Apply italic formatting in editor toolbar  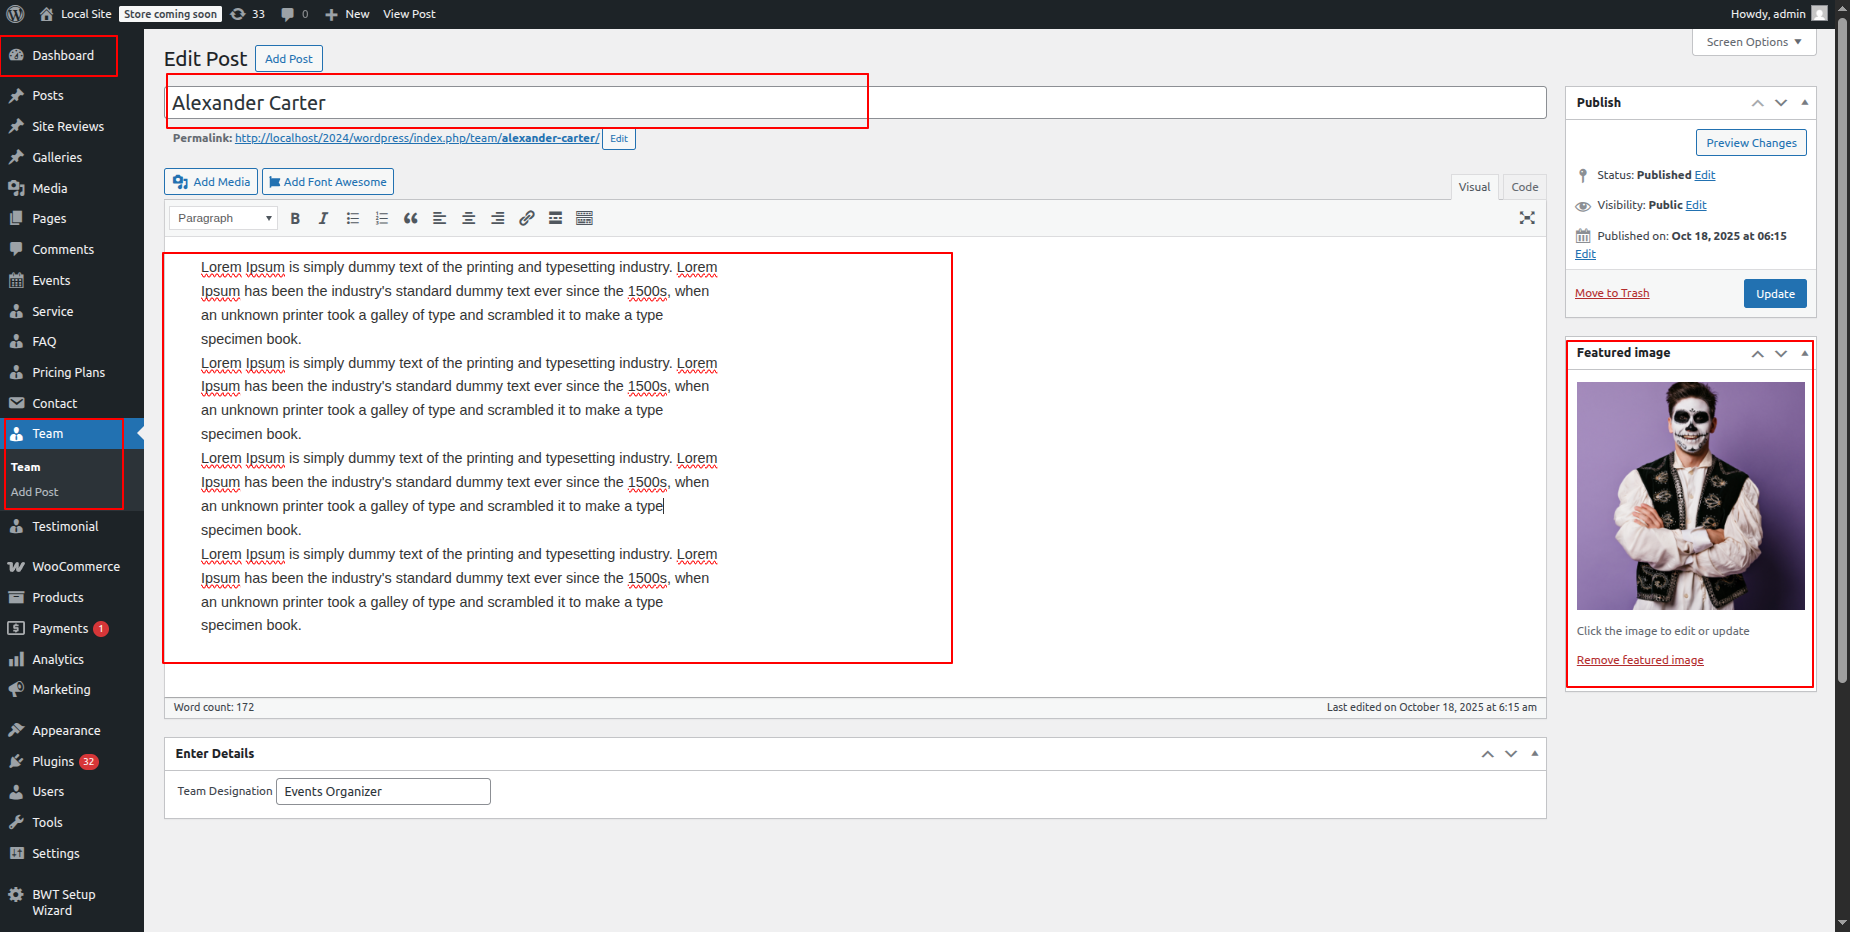point(323,218)
